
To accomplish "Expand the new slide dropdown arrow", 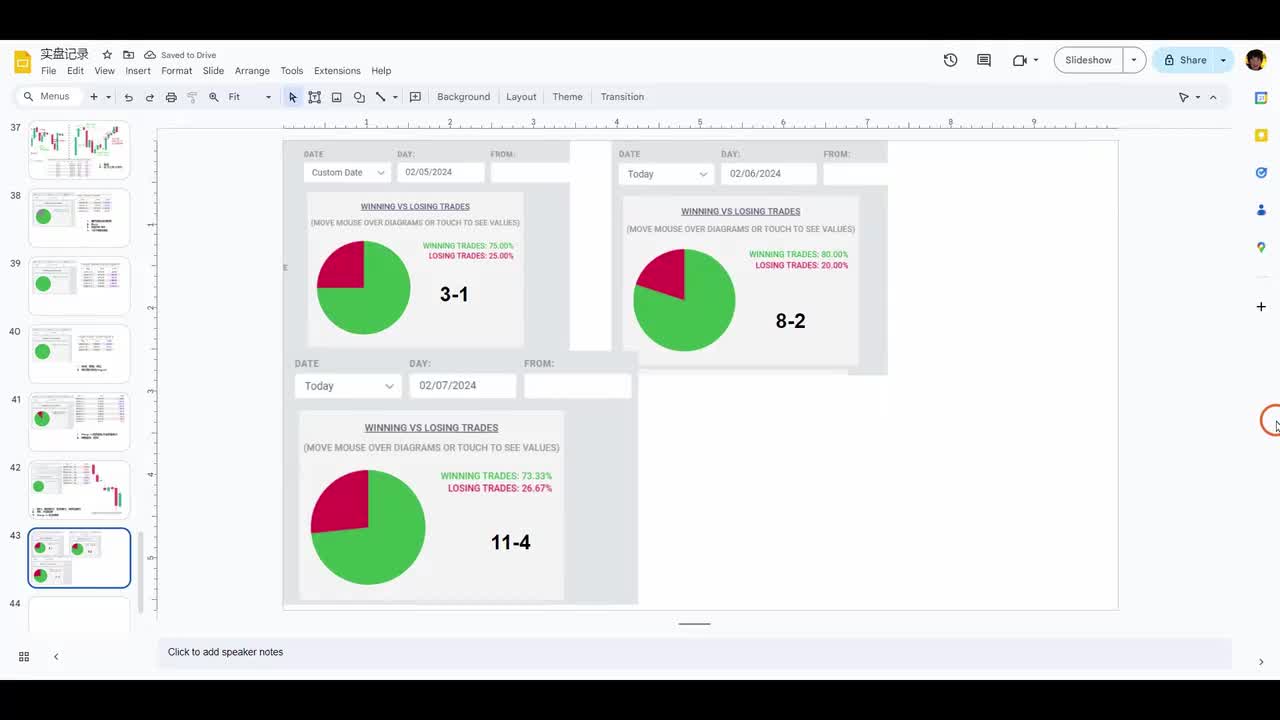I will click(x=108, y=97).
